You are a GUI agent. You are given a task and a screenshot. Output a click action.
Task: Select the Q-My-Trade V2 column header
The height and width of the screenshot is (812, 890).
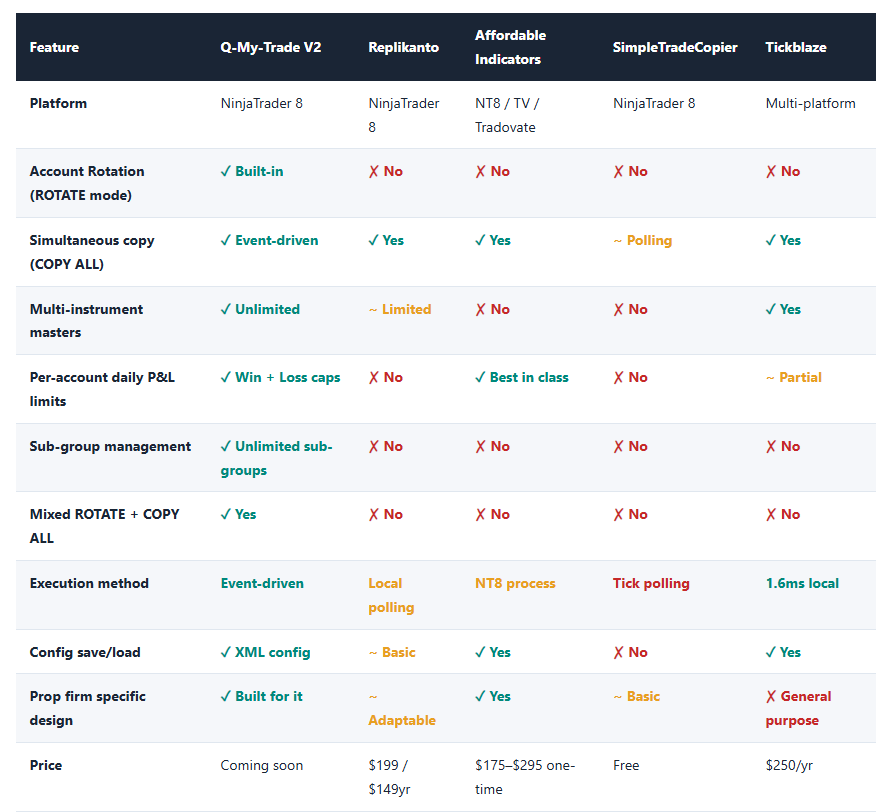tap(271, 47)
